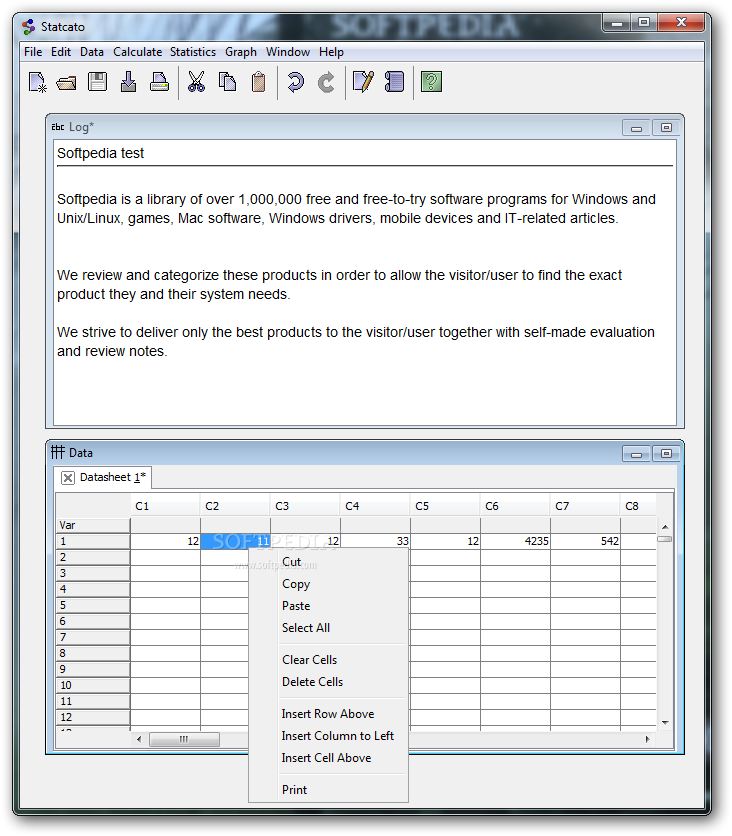This screenshot has height=836, width=732.
Task: Click the Statcato application logo icon
Action: 28,27
